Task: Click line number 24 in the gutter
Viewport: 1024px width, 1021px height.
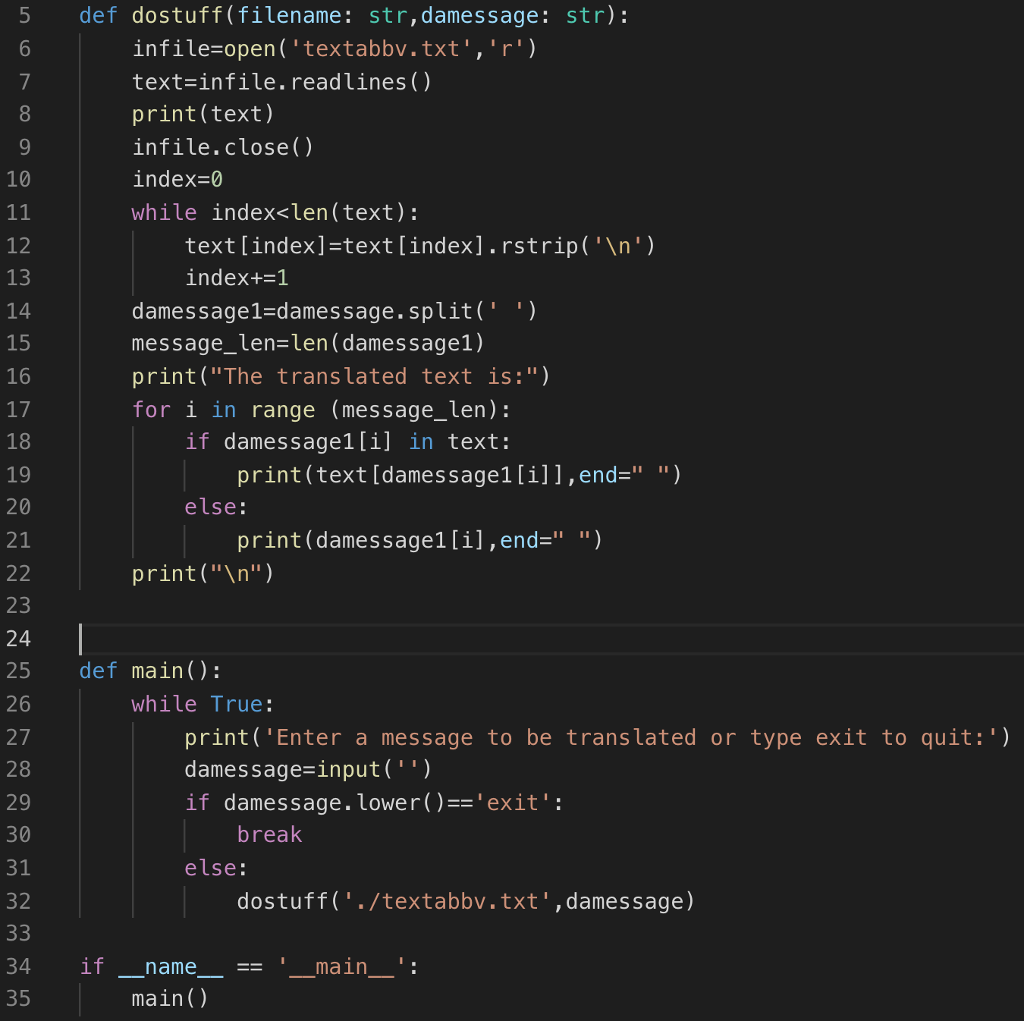Action: [18, 638]
